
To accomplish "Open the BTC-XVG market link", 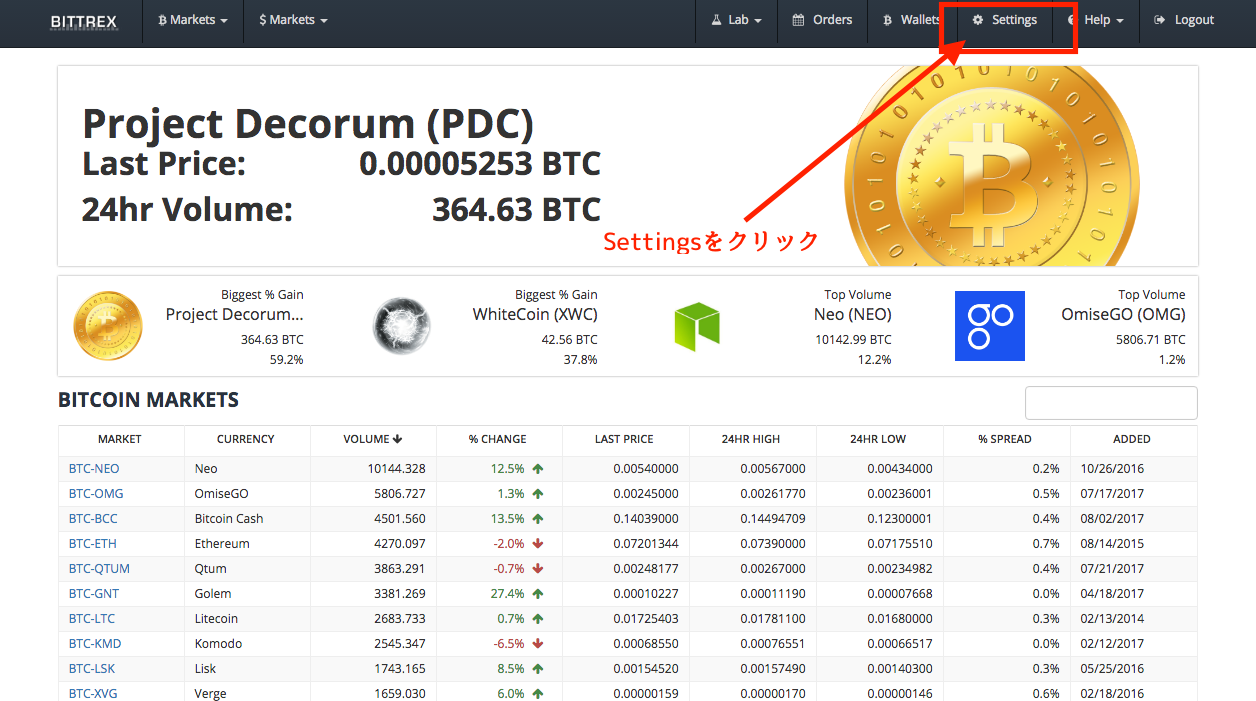I will (x=93, y=693).
